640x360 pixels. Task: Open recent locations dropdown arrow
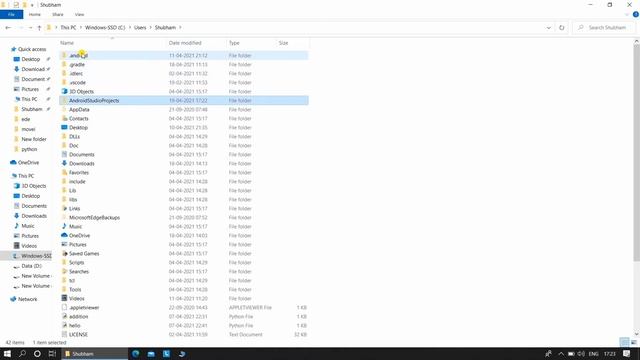pyautogui.click(x=31, y=28)
